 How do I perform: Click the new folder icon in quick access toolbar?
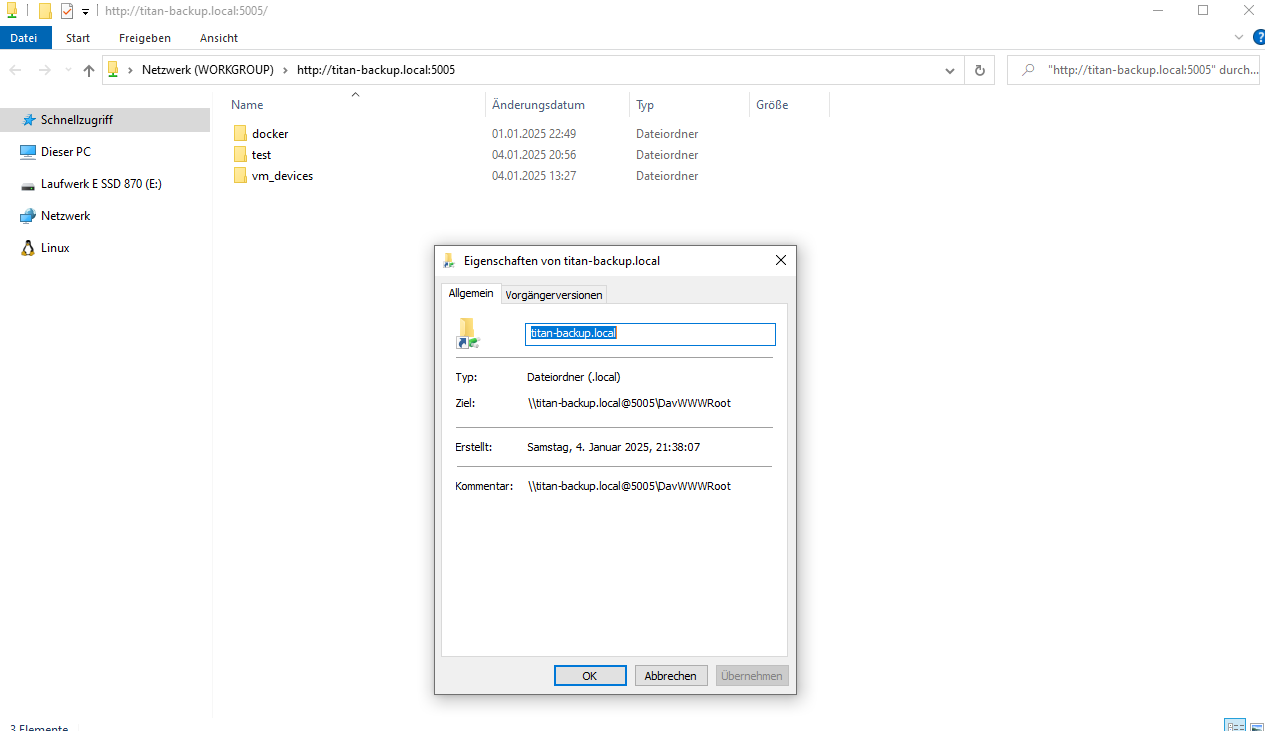coord(45,11)
